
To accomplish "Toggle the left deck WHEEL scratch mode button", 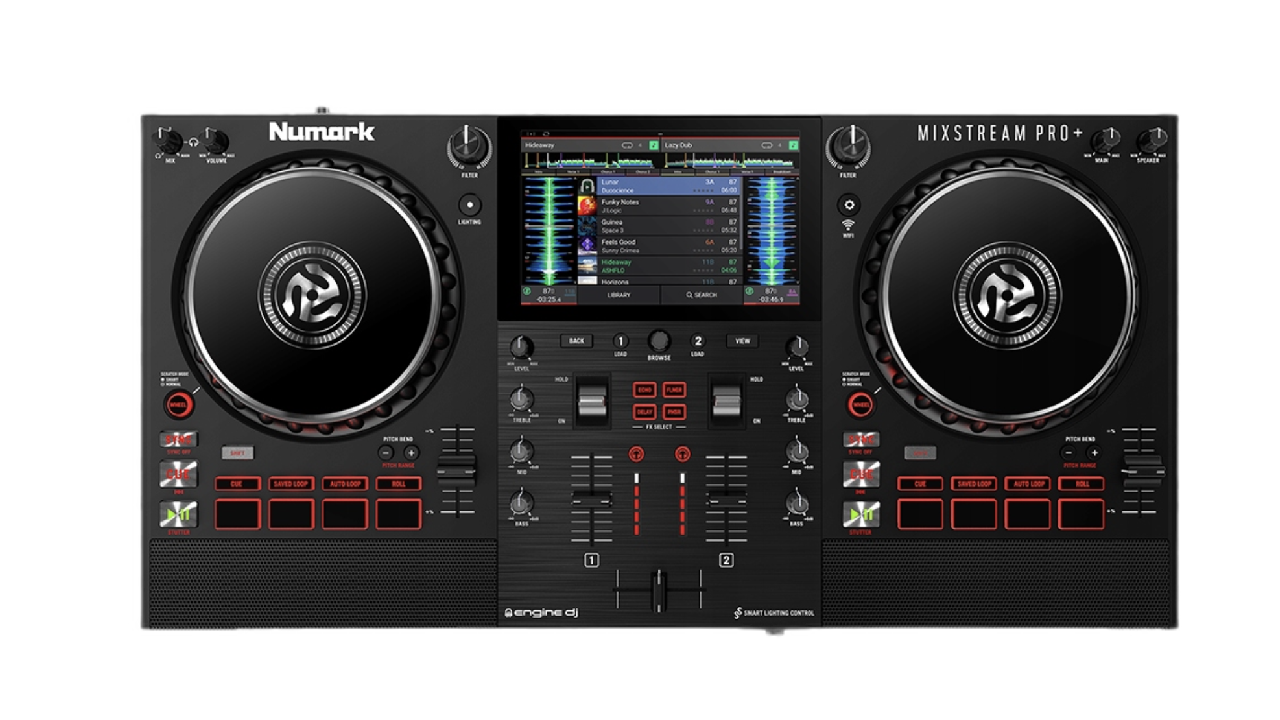I will click(x=179, y=405).
